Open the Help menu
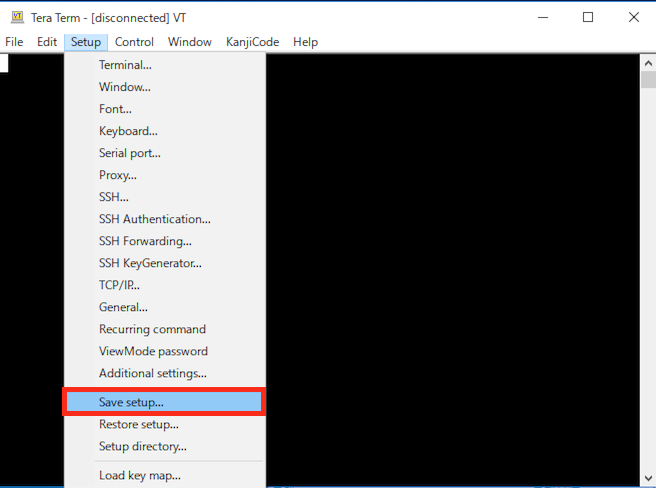Screen dimensions: 656x488 pos(305,42)
